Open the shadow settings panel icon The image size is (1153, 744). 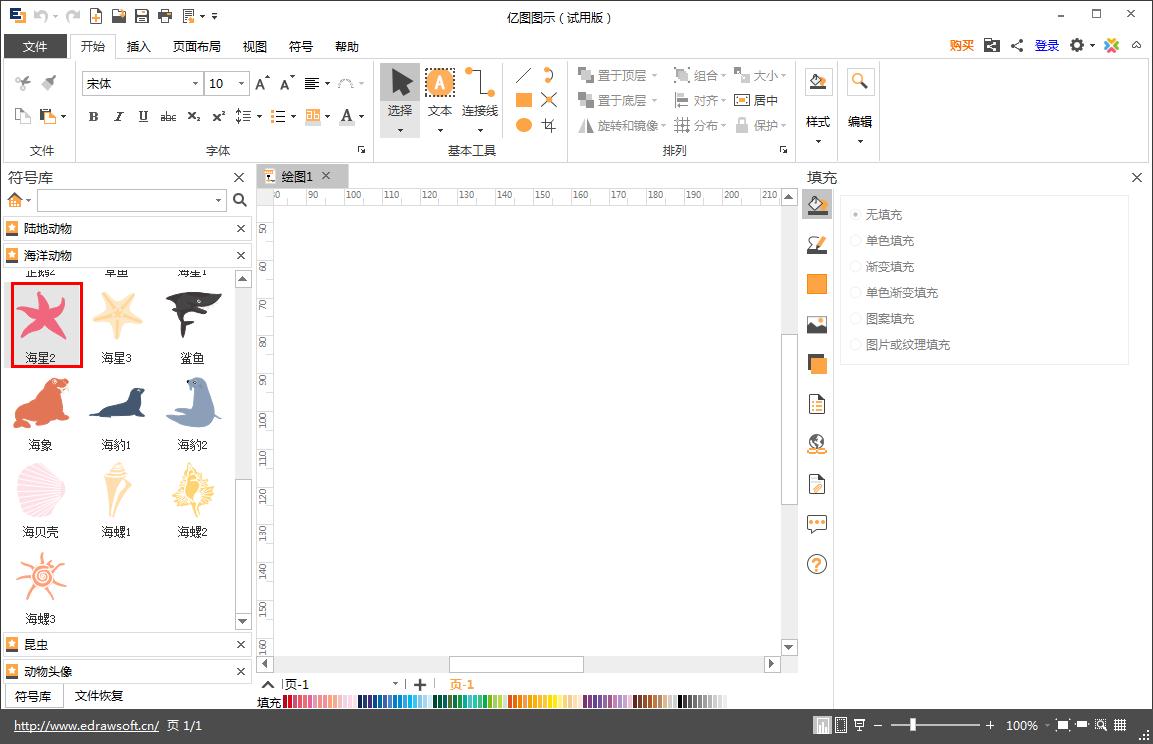point(817,364)
